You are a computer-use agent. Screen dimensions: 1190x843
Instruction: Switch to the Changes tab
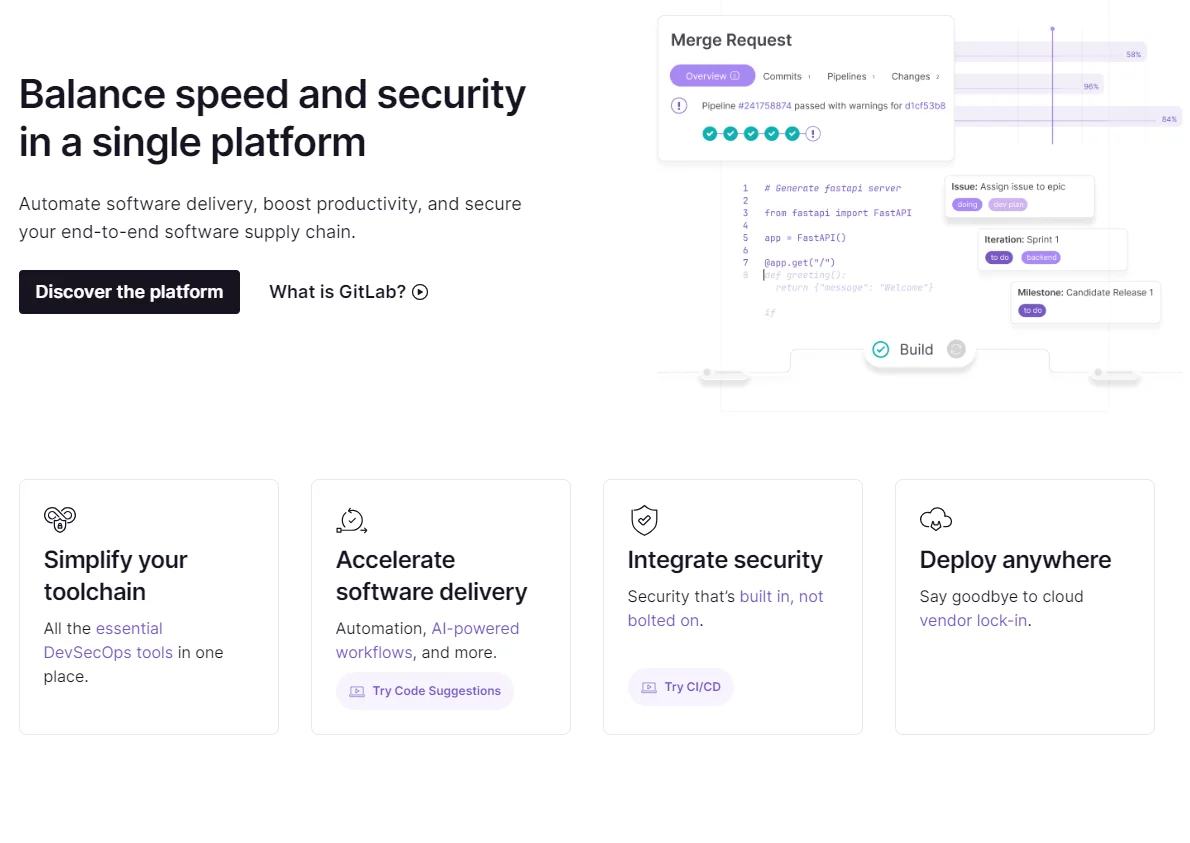pos(915,77)
